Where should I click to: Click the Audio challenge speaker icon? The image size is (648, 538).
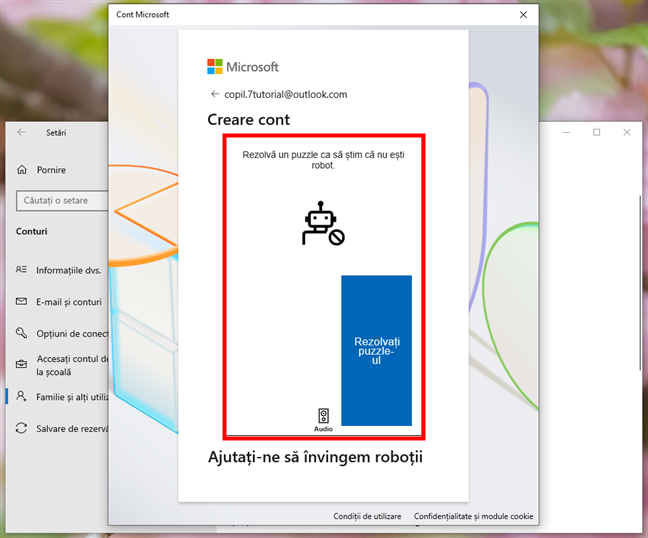click(x=323, y=415)
